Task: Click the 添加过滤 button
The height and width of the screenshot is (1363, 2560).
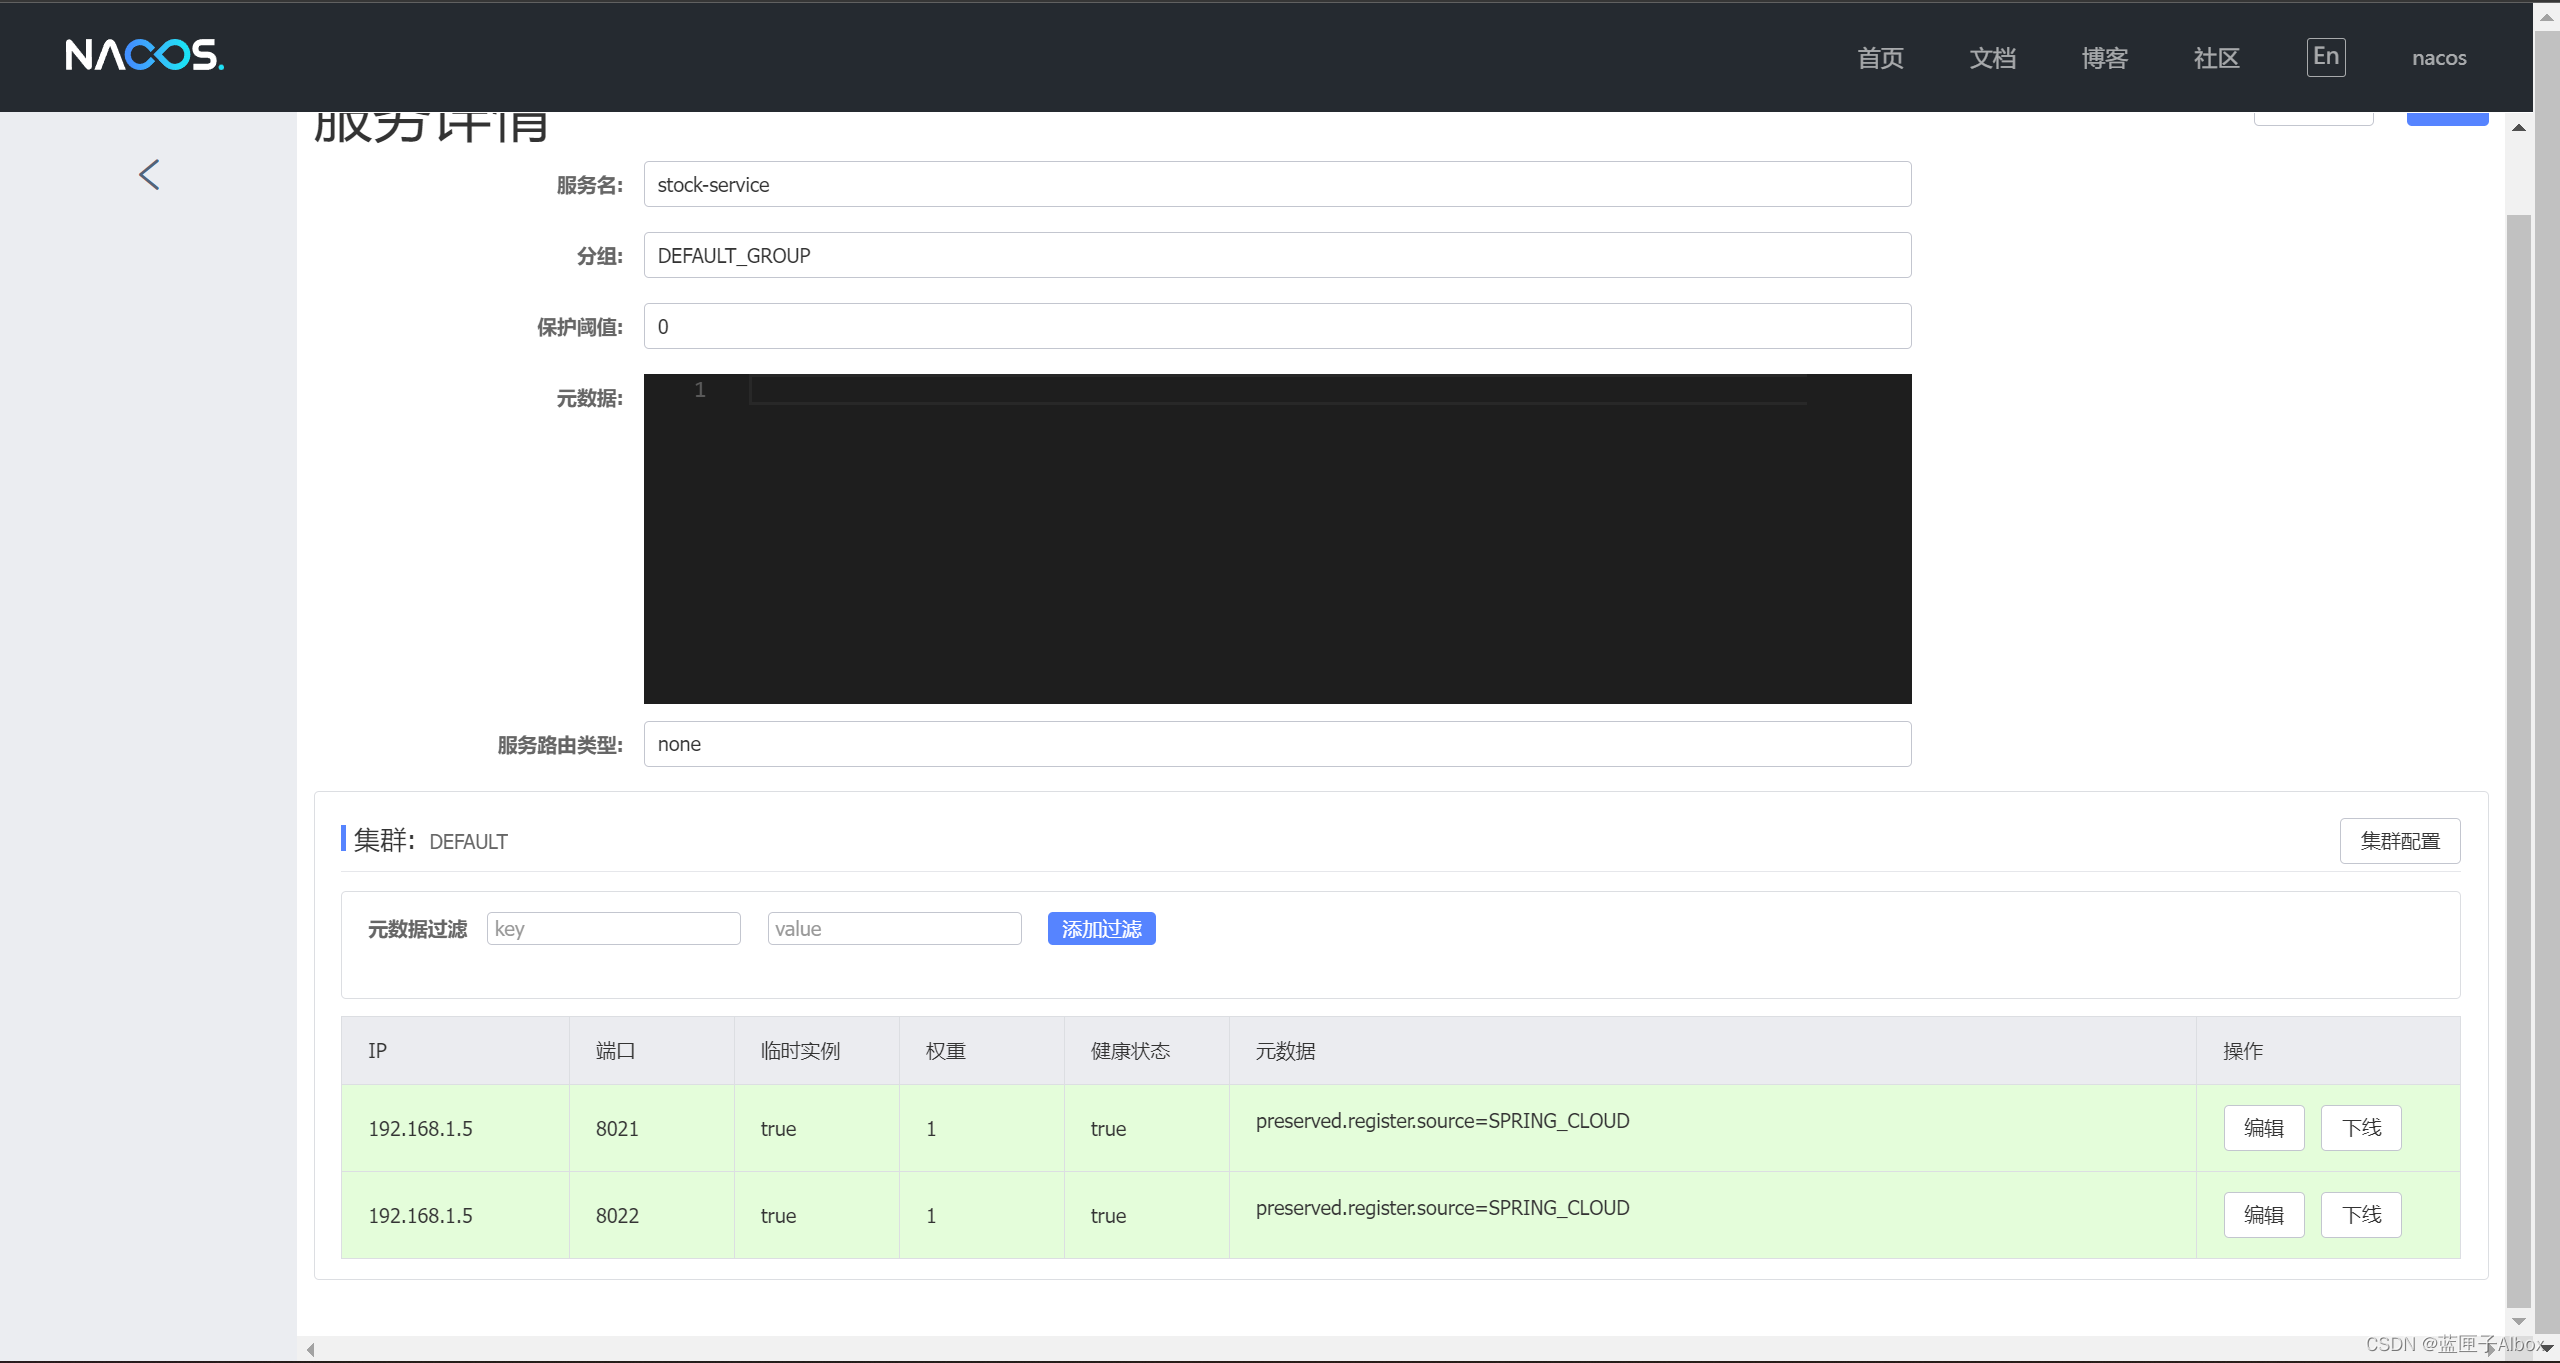Action: click(x=1101, y=928)
